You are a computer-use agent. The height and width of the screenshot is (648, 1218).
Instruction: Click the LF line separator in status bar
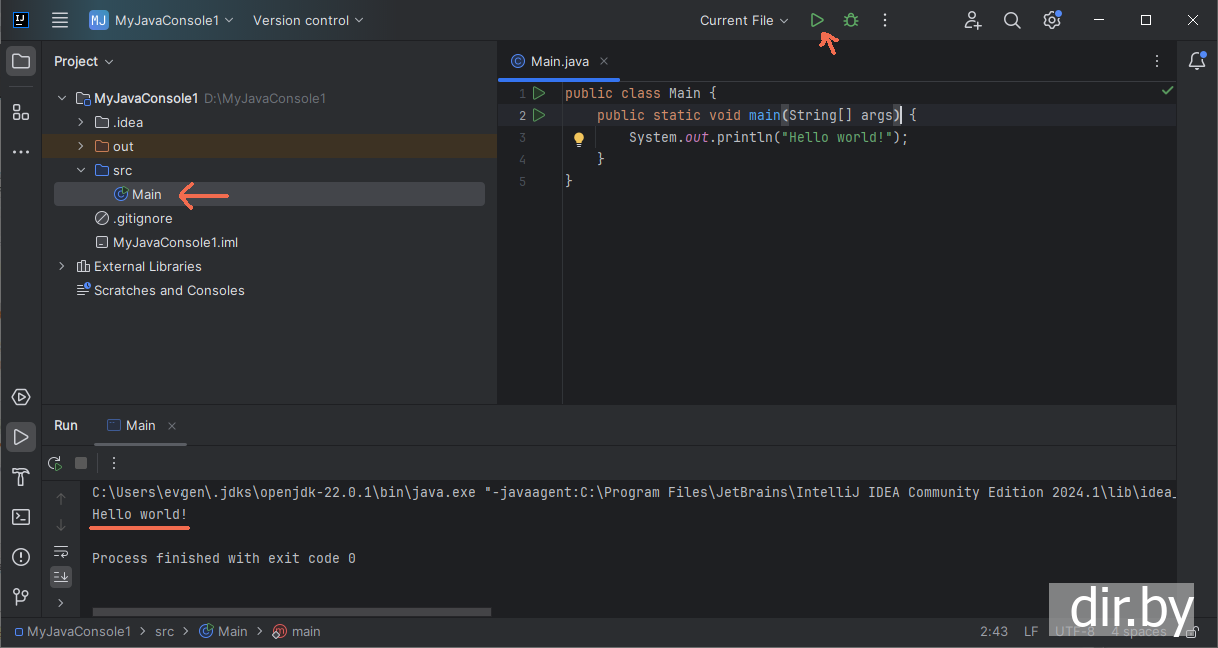coord(1030,631)
